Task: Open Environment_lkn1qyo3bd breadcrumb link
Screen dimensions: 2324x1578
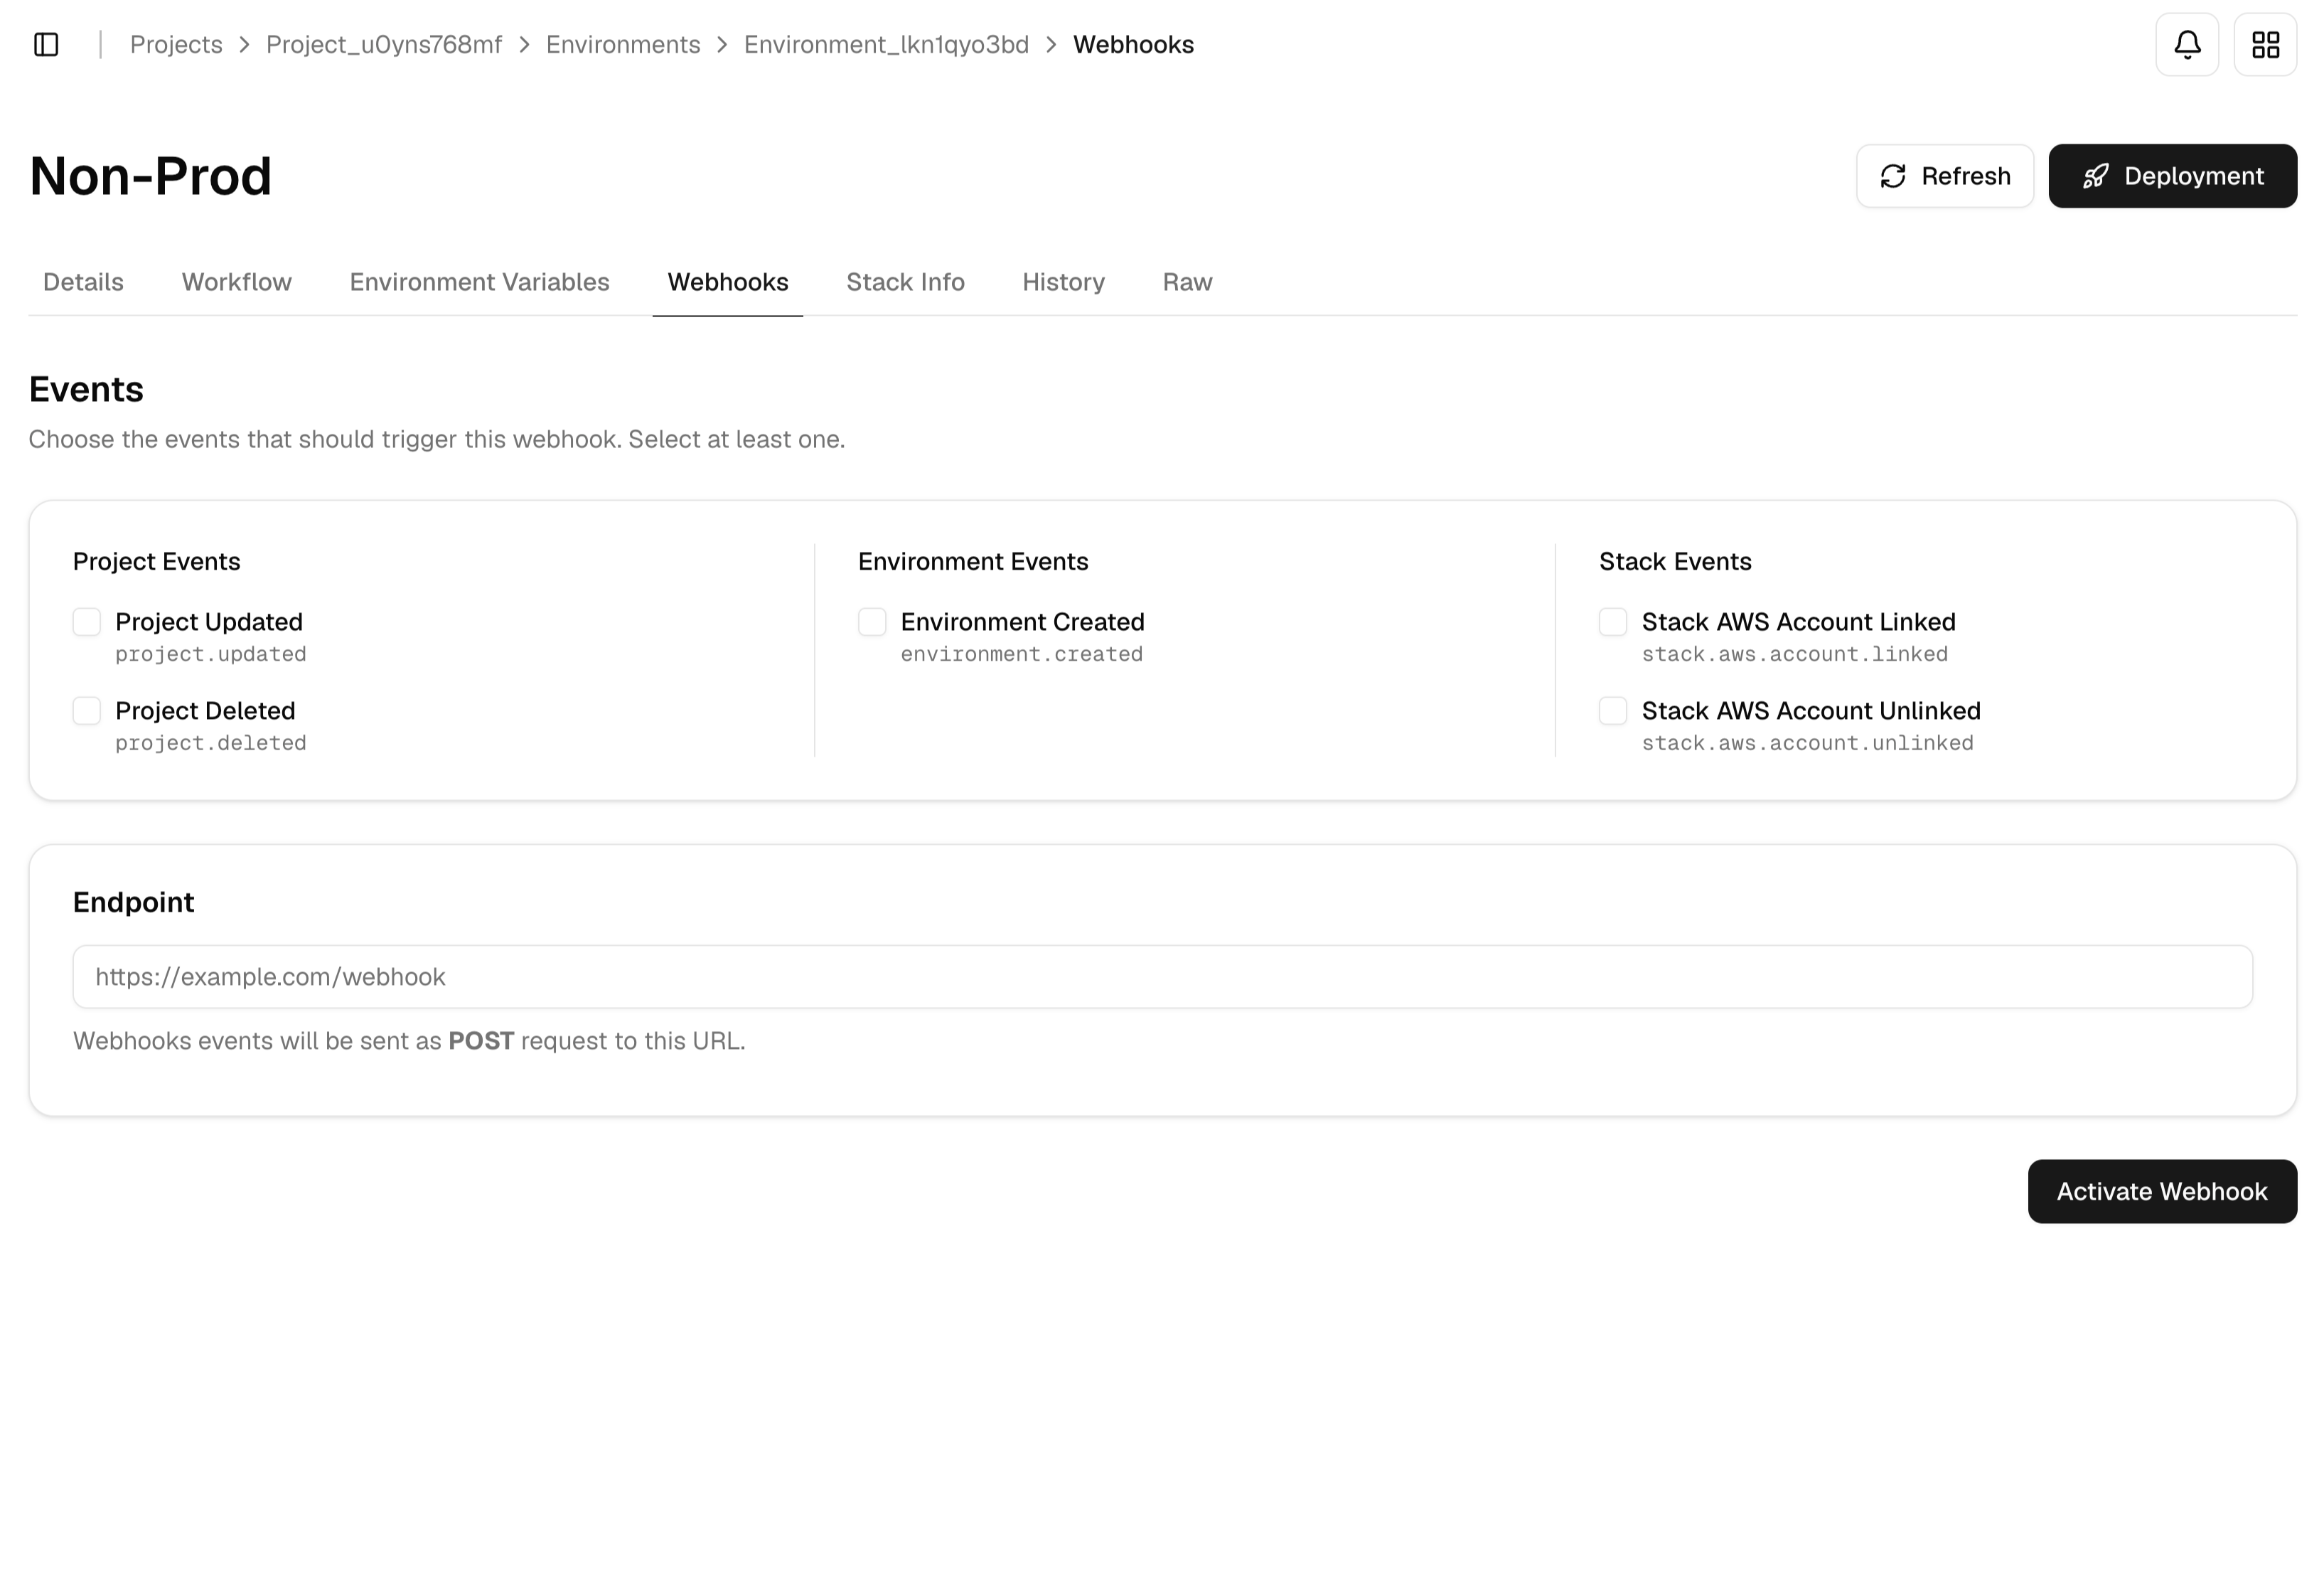Action: click(886, 45)
